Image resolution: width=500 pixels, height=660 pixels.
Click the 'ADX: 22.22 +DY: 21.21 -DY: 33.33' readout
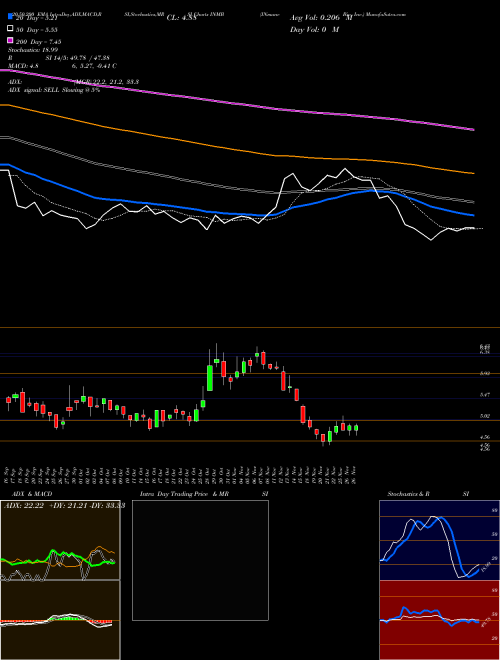[64, 505]
